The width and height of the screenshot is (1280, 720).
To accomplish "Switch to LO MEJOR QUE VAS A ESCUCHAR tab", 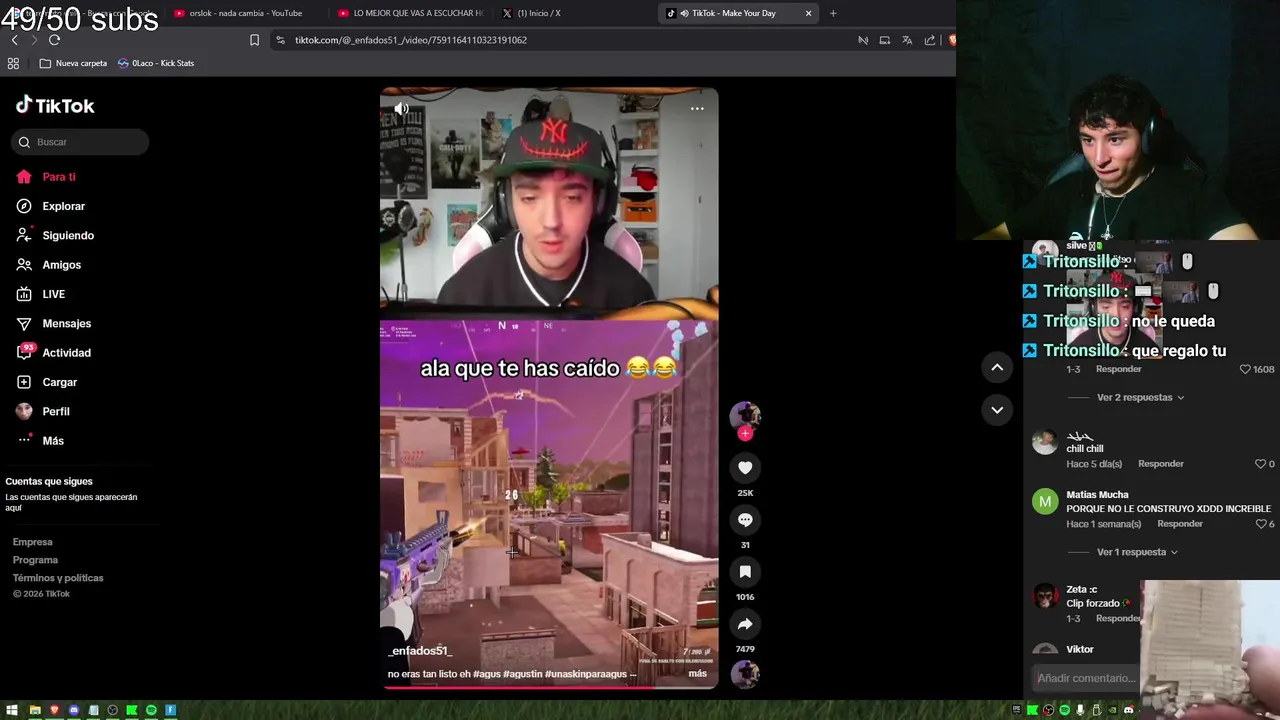I will 410,13.
